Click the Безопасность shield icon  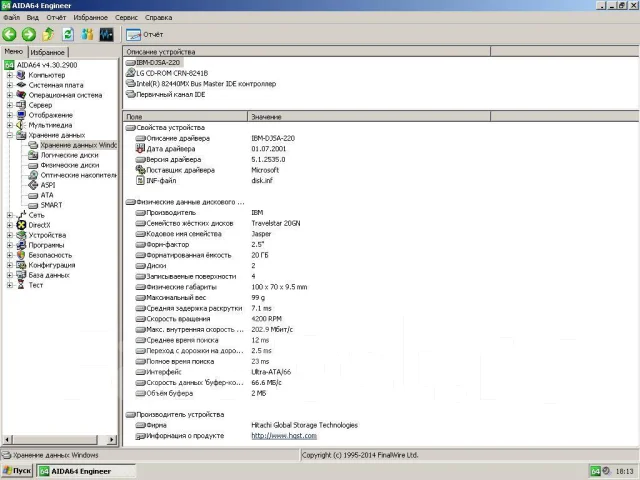pyautogui.click(x=21, y=255)
